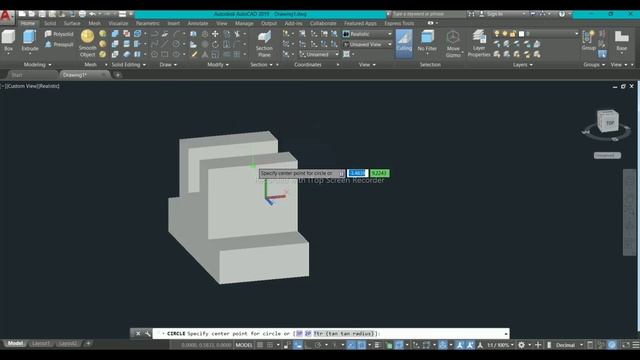Click the ViewCube TOP face
Image resolution: width=640 pixels, height=360 pixels.
coord(609,122)
